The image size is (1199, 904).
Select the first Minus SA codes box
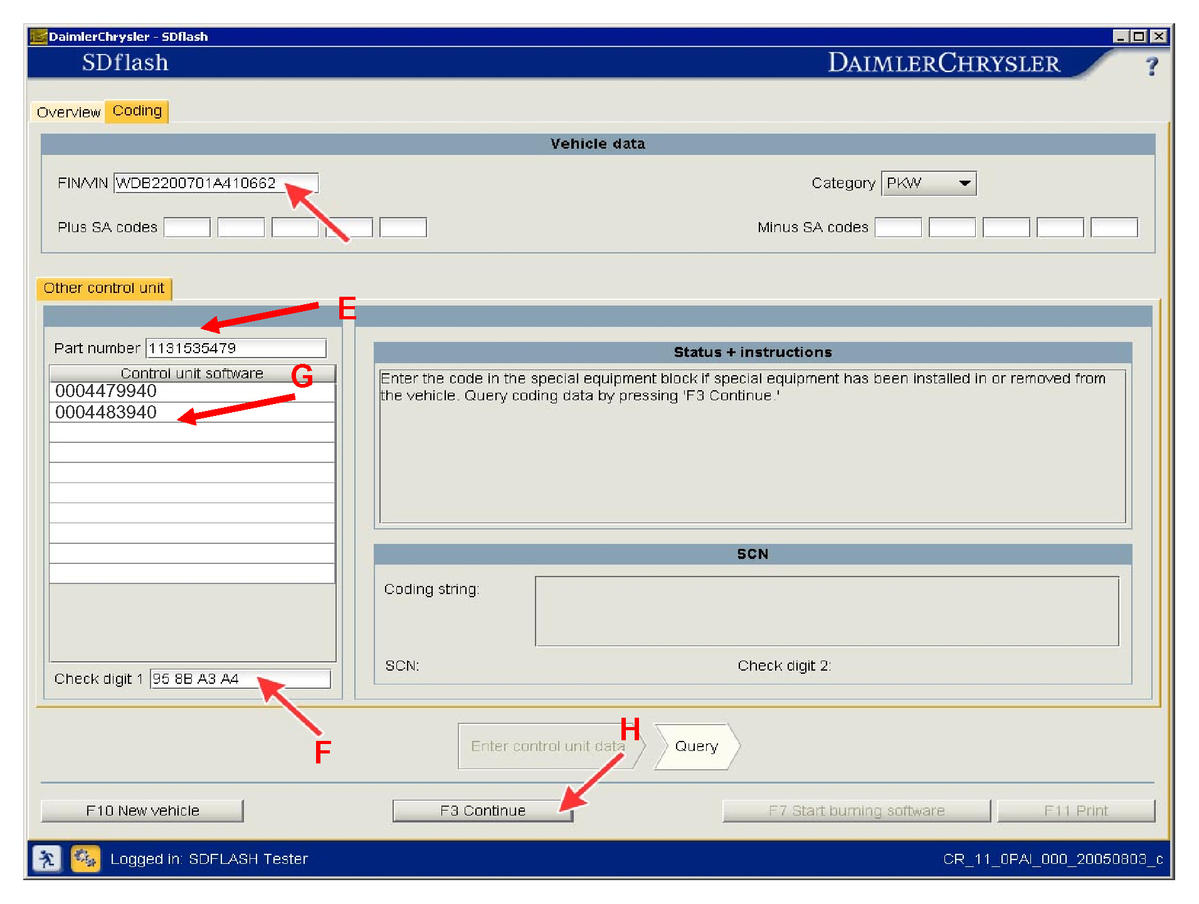click(898, 228)
